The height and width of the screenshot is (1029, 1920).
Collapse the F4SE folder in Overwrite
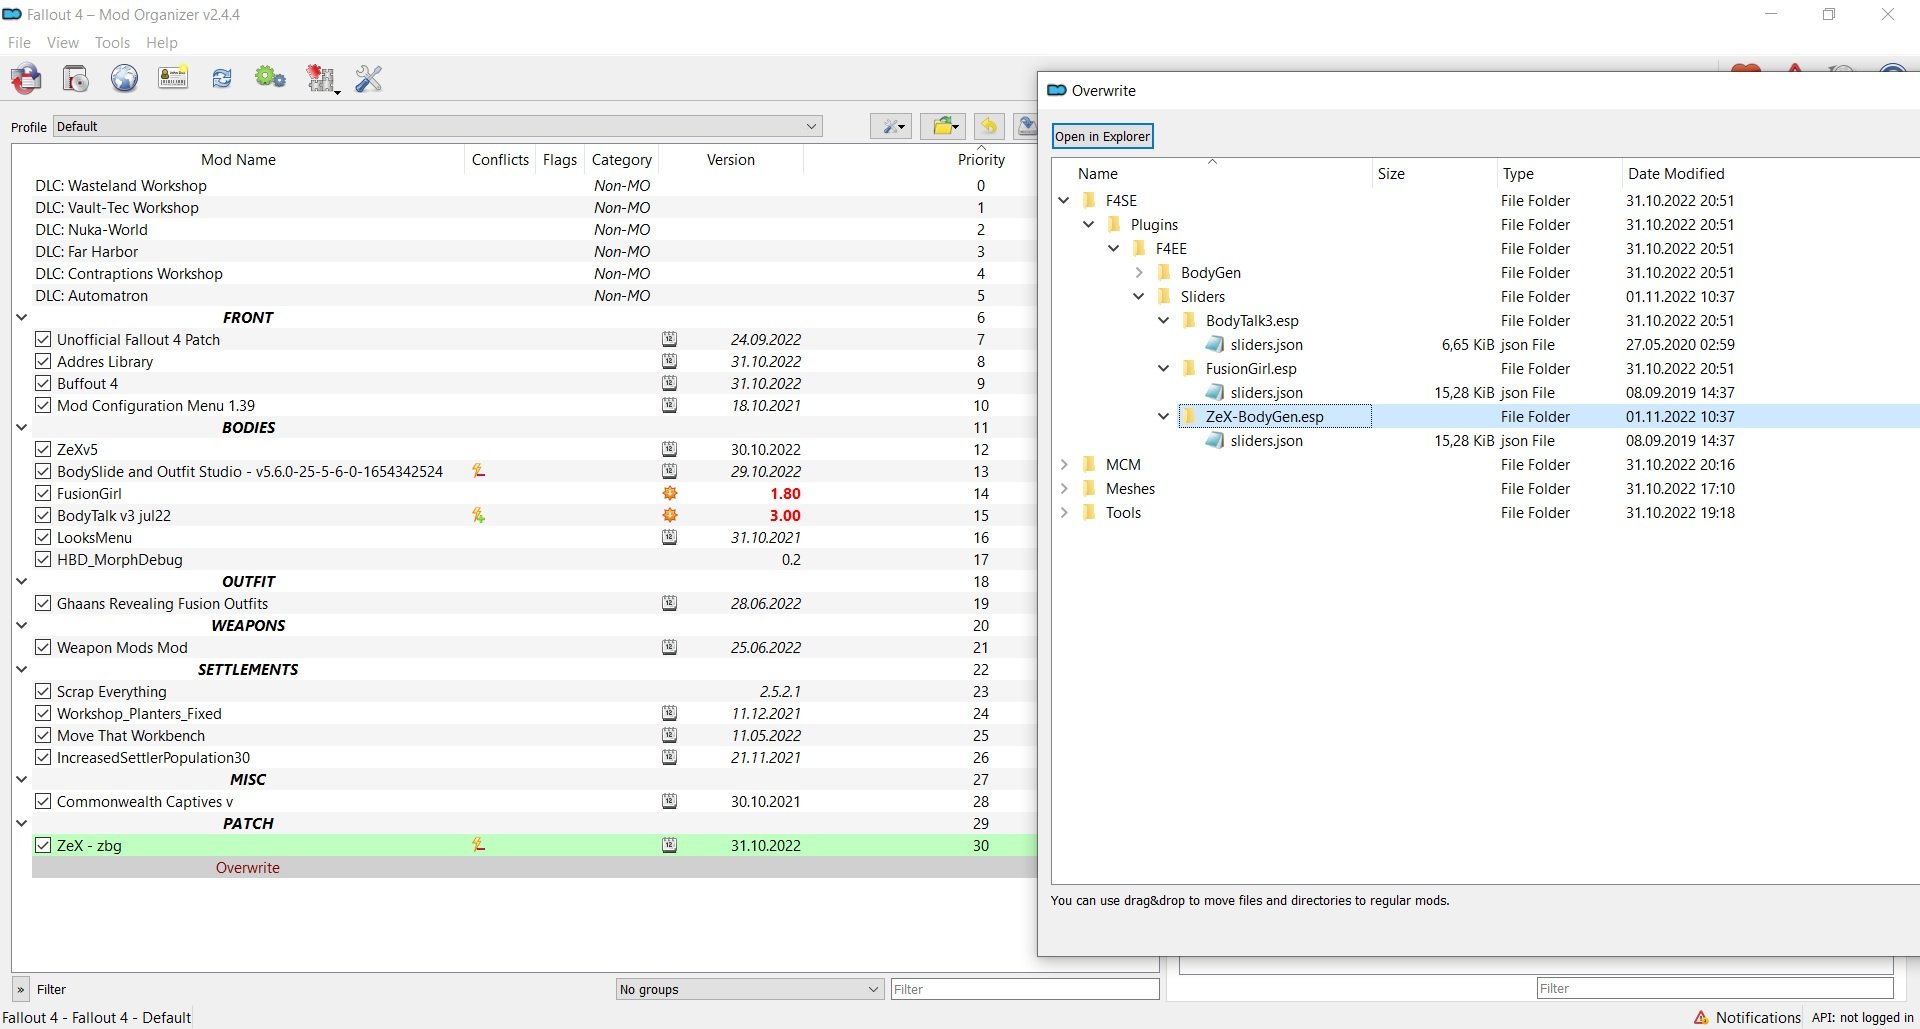tap(1064, 200)
